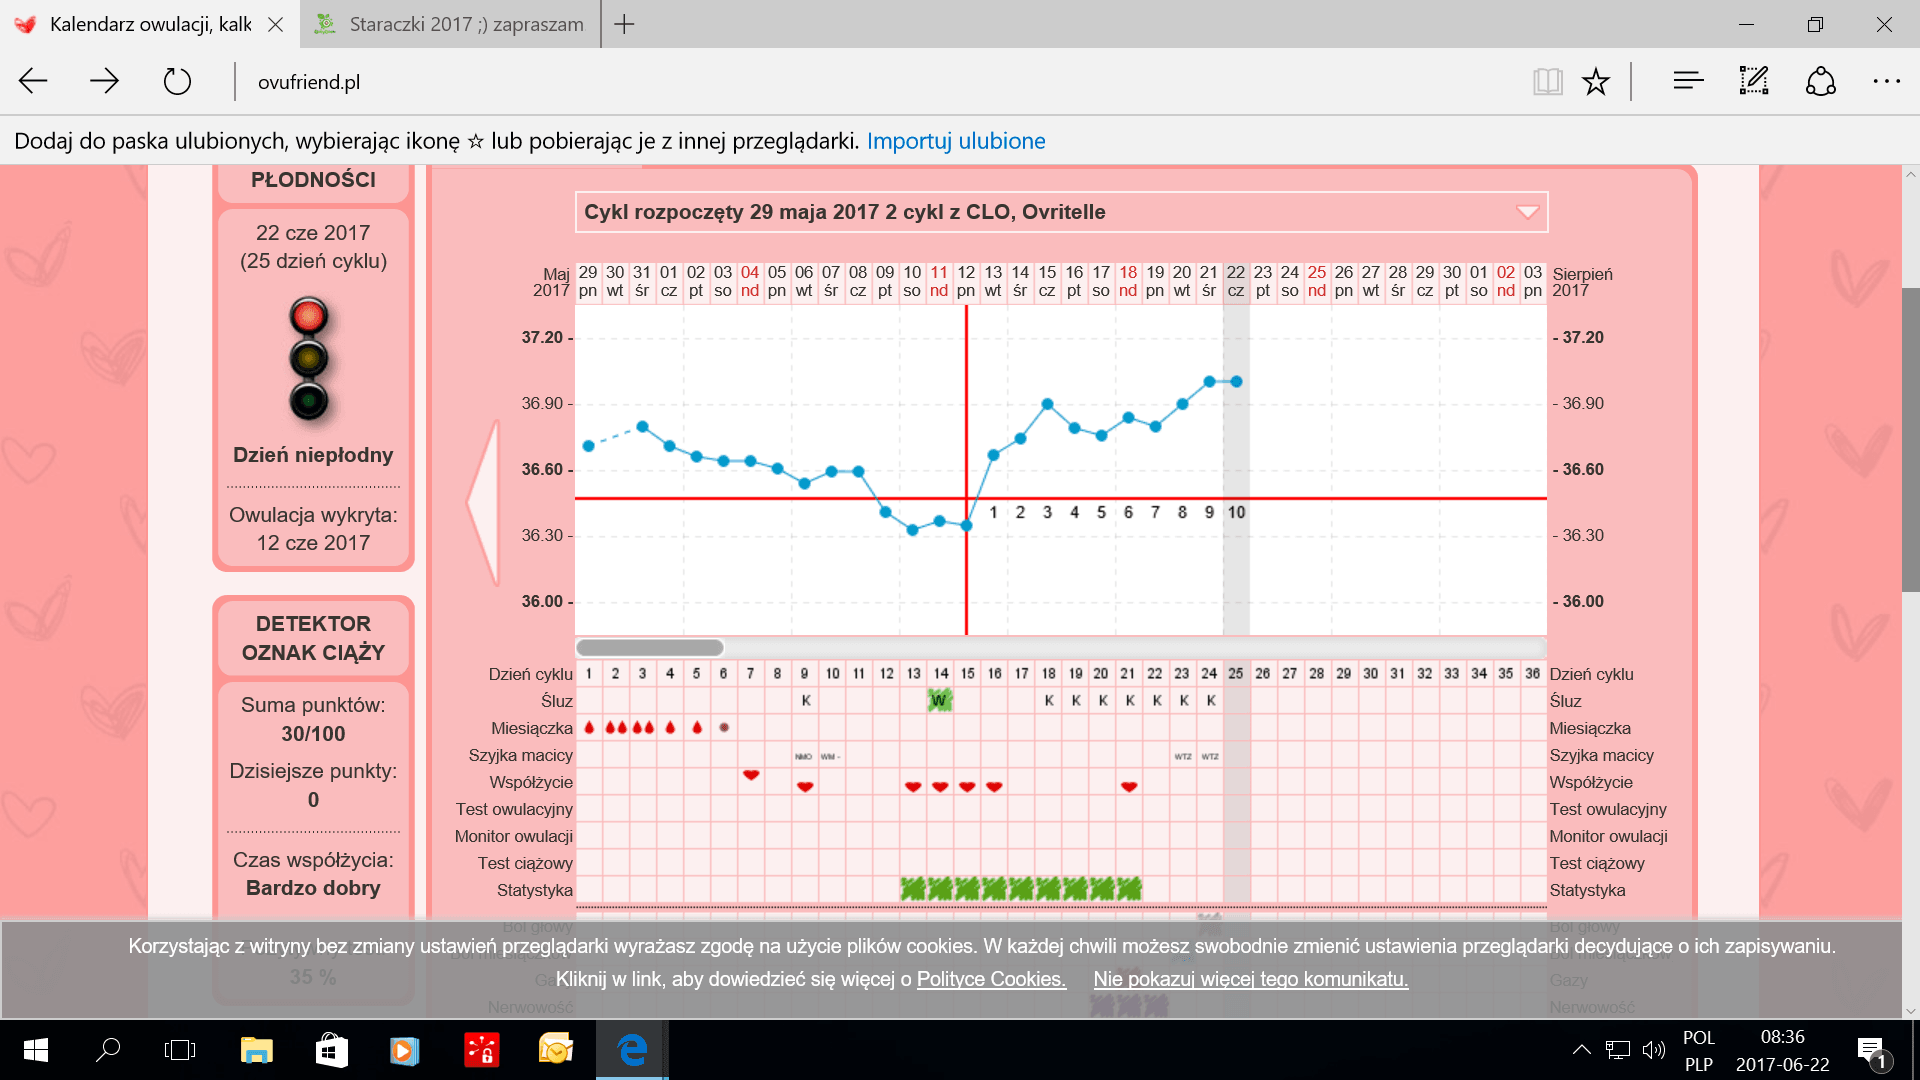Click the left arrow to previous chart
This screenshot has height=1080, width=1920.
tap(485, 502)
